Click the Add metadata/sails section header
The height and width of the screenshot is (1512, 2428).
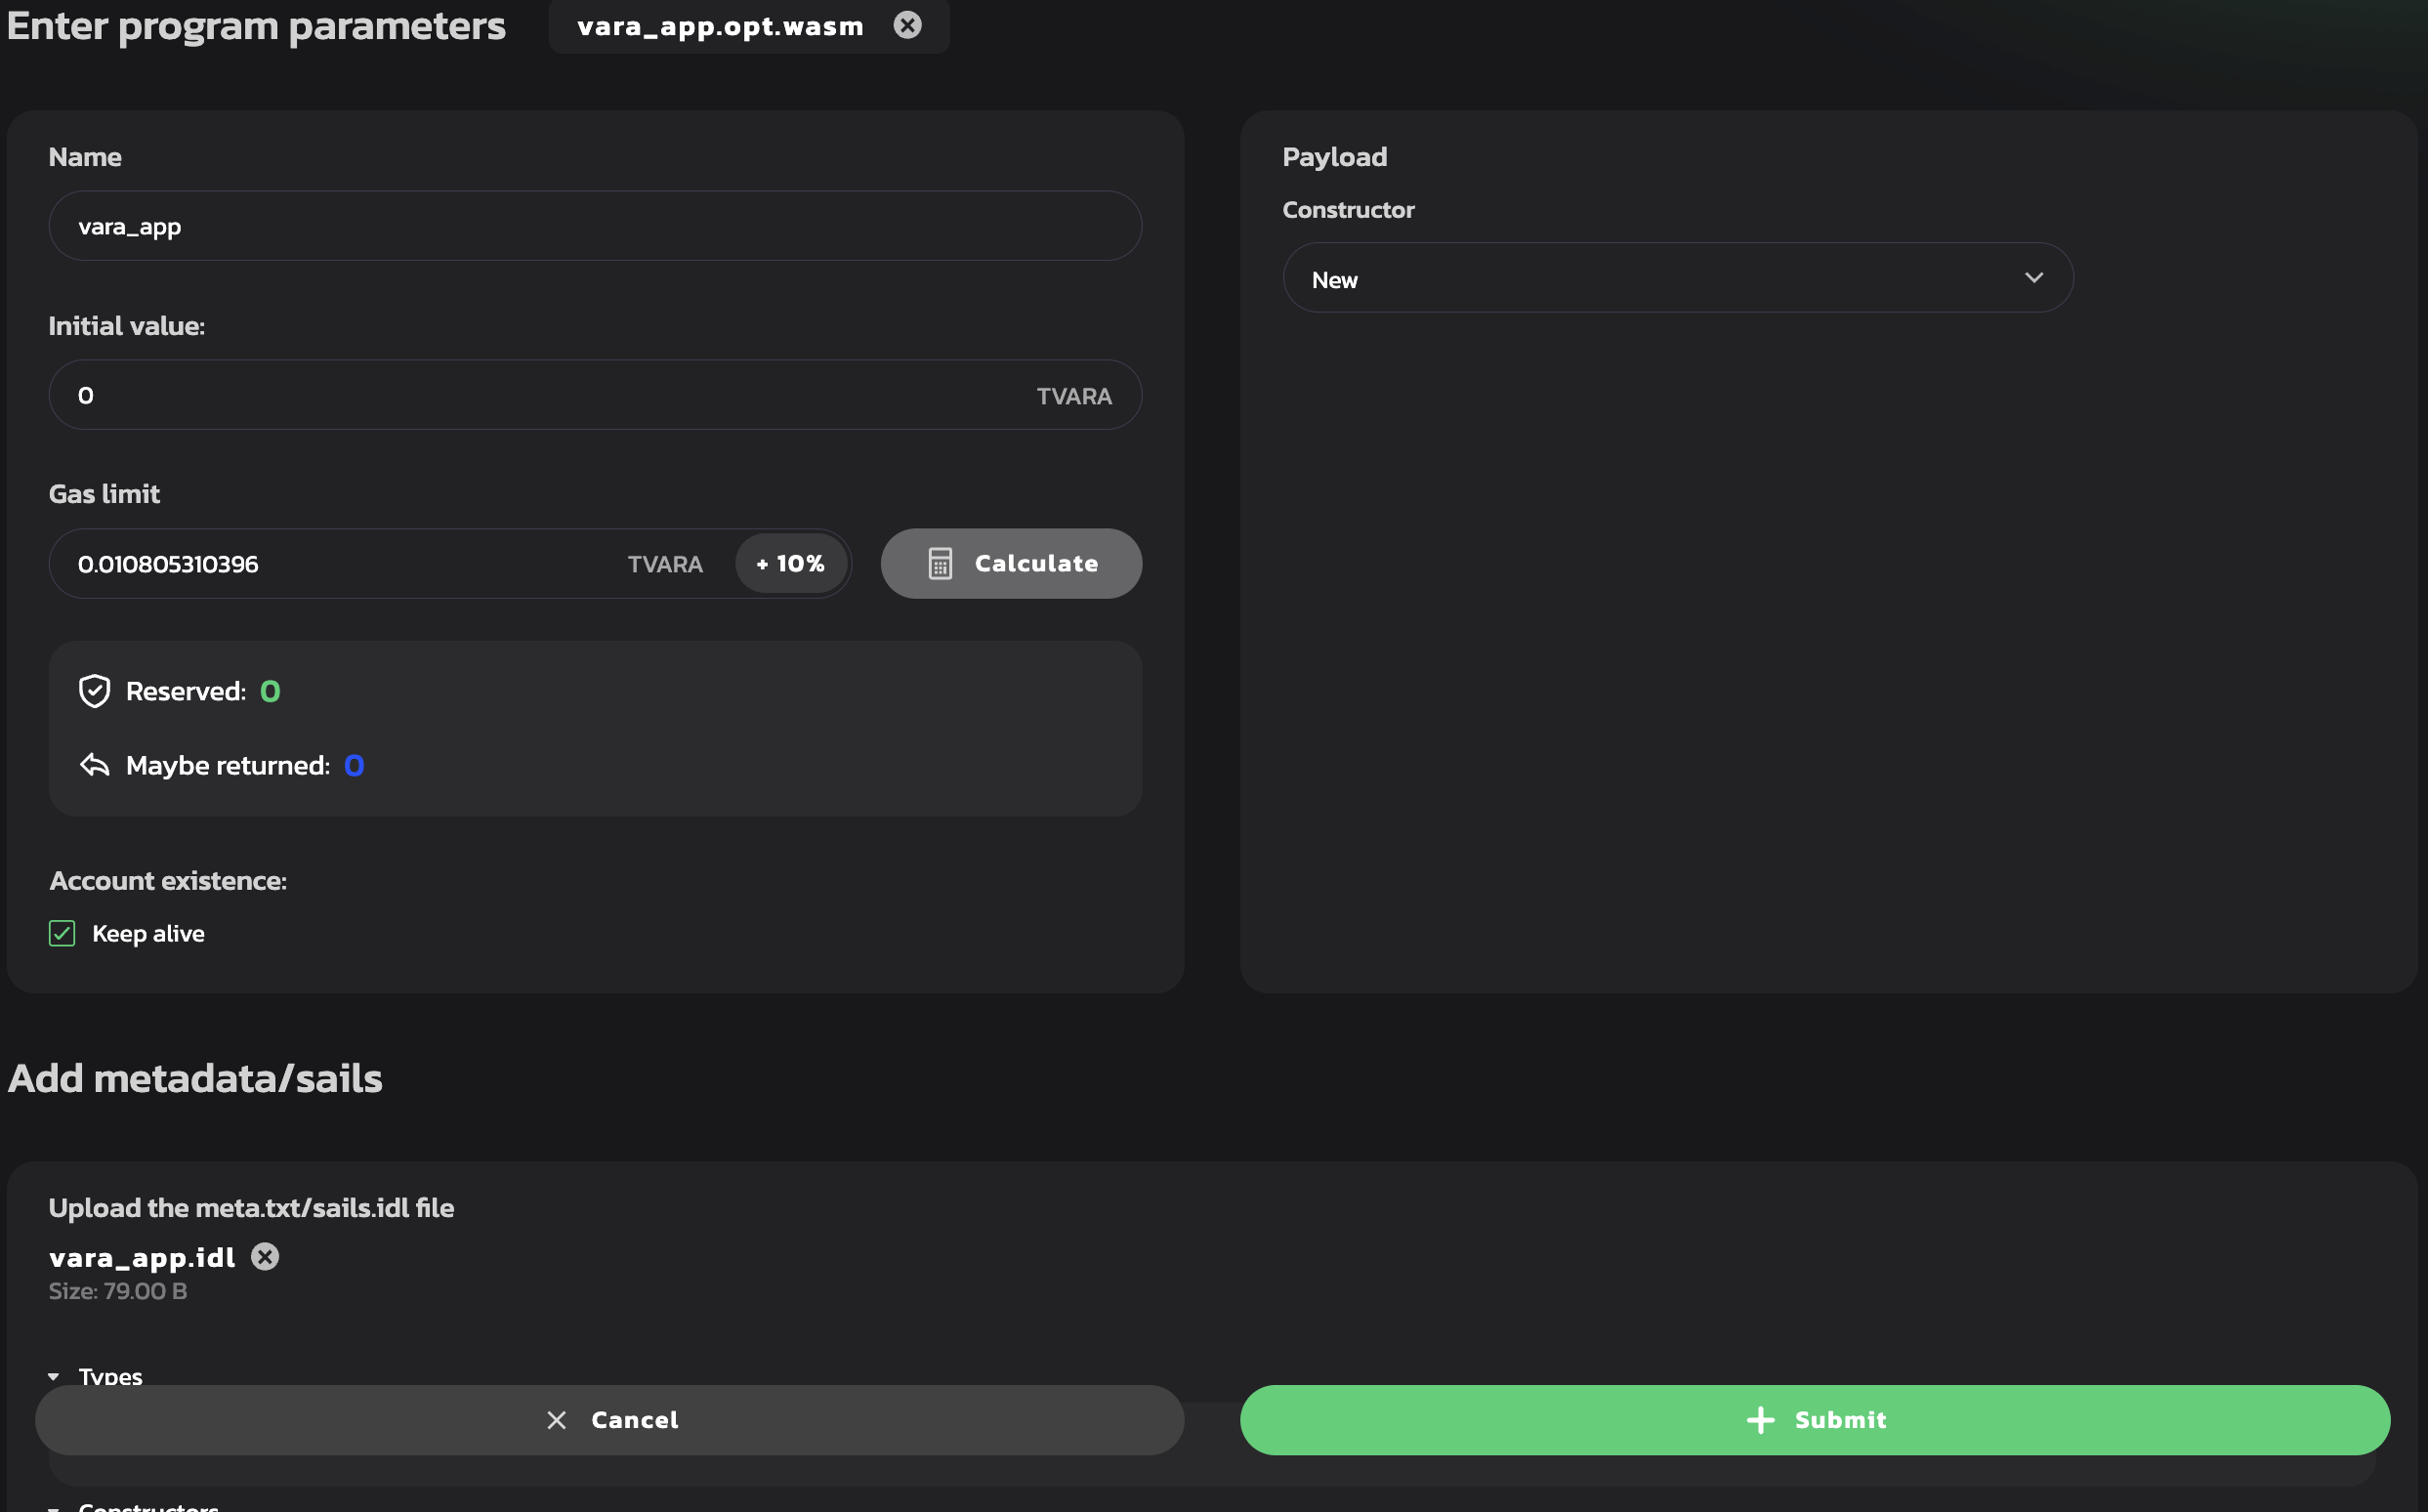pyautogui.click(x=195, y=1074)
